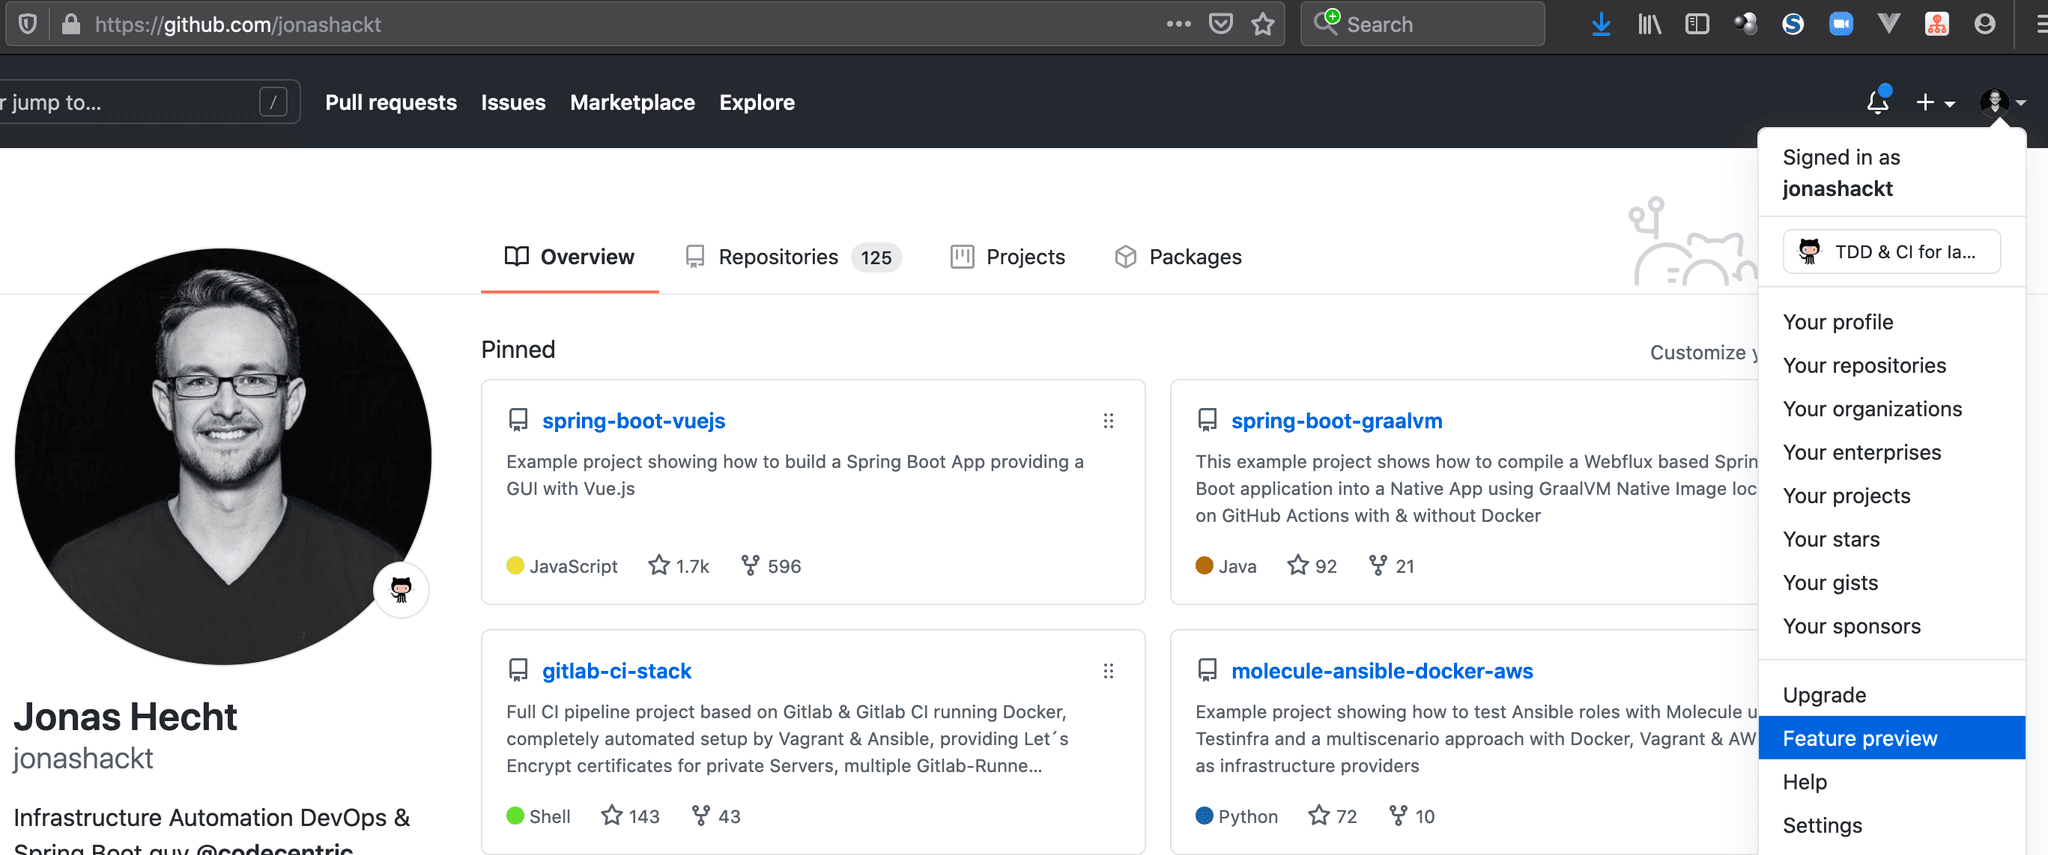The width and height of the screenshot is (2048, 855).
Task: Open Your gists from user menu
Action: click(1830, 583)
